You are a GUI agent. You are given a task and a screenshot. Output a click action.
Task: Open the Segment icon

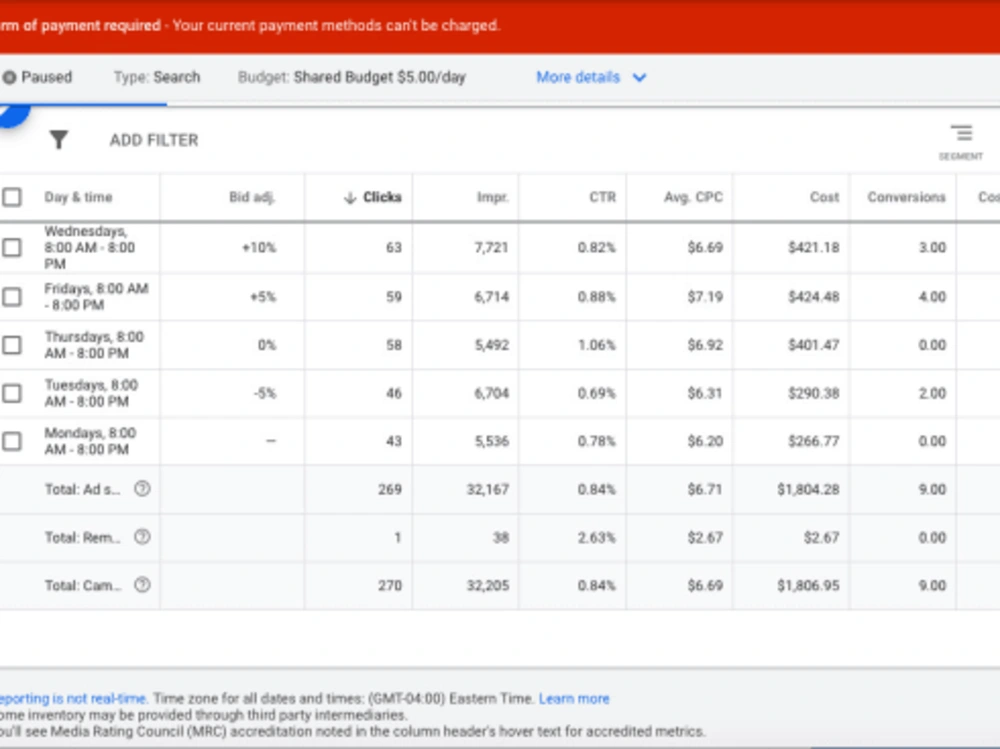(961, 133)
